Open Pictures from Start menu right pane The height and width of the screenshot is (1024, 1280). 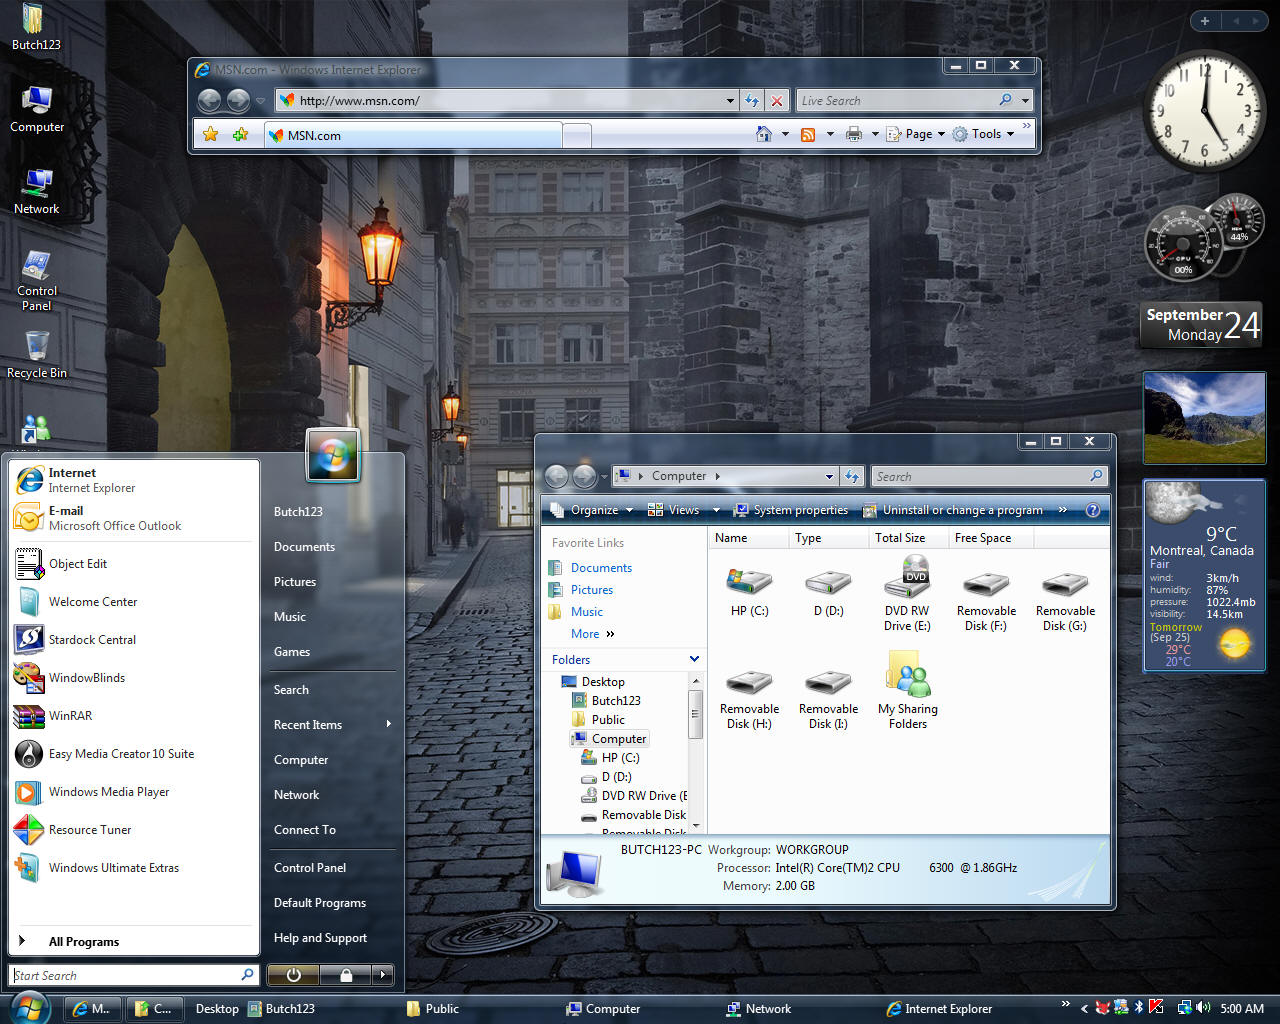coord(295,582)
